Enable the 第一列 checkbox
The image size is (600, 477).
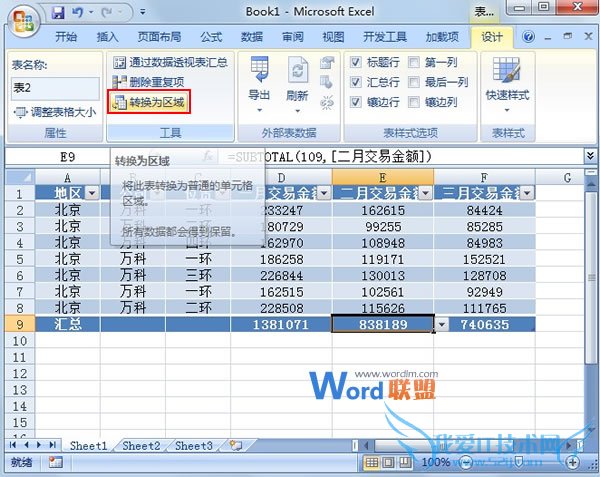point(414,62)
